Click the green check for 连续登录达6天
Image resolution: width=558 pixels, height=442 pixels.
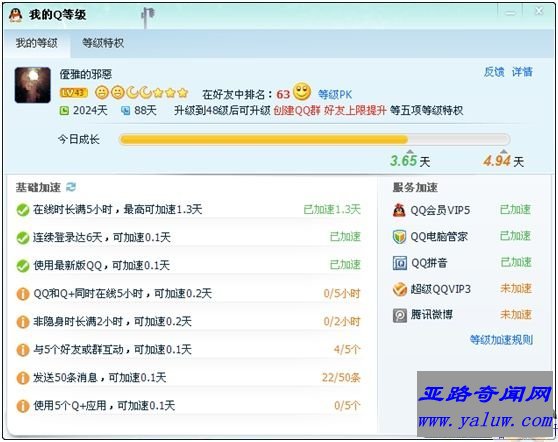click(23, 238)
